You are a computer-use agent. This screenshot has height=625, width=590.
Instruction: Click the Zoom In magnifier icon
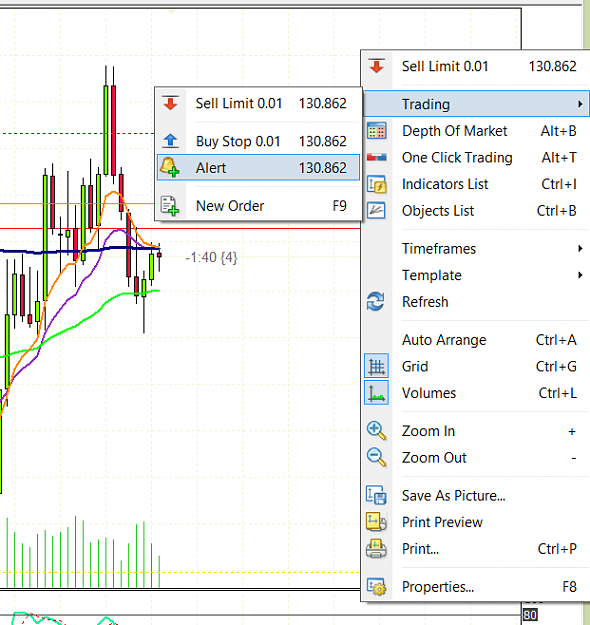[376, 430]
